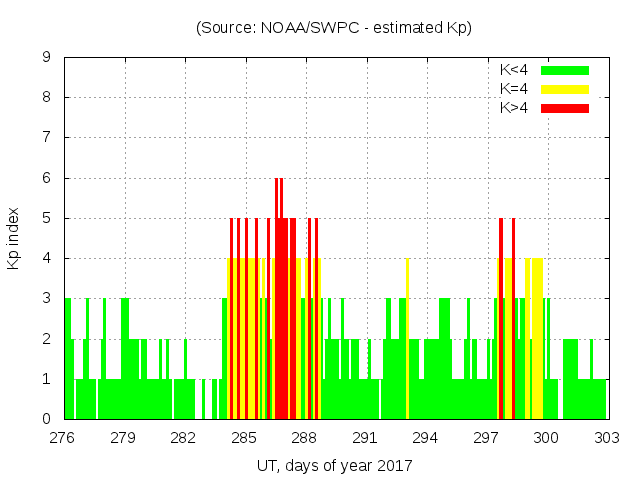Viewport: 640px width, 480px height.
Task: Click the green K<4 legend swatch
Action: [565, 70]
